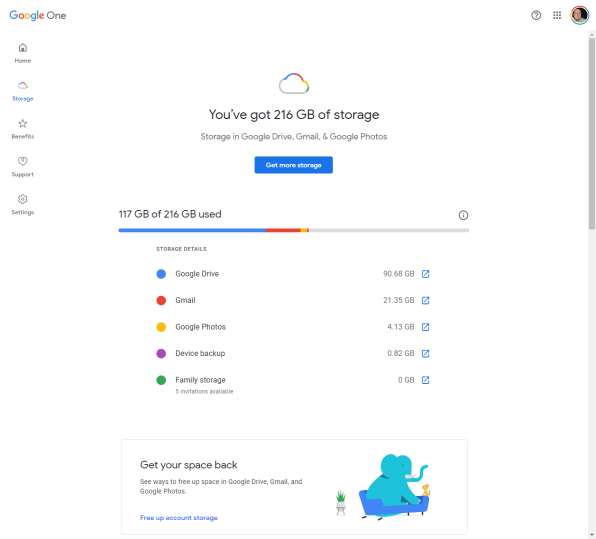The image size is (596, 539).
Task: Click the storage info icon
Action: pyautogui.click(x=463, y=215)
